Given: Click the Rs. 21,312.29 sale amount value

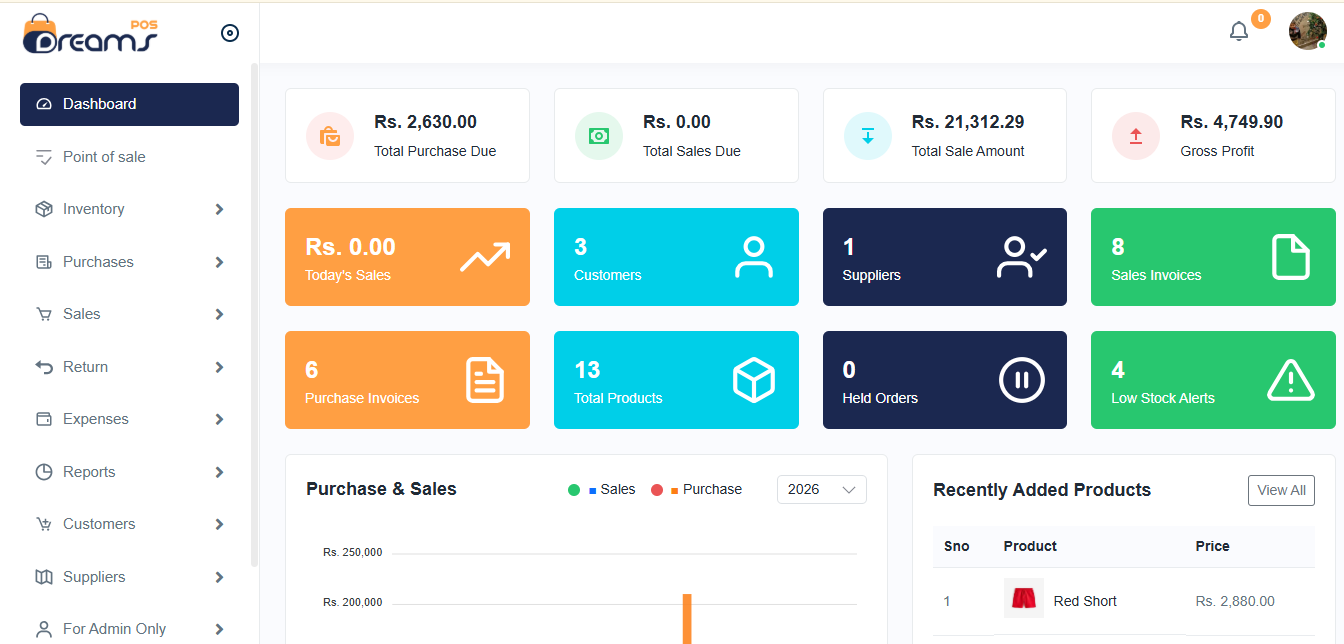Looking at the screenshot, I should coord(968,122).
